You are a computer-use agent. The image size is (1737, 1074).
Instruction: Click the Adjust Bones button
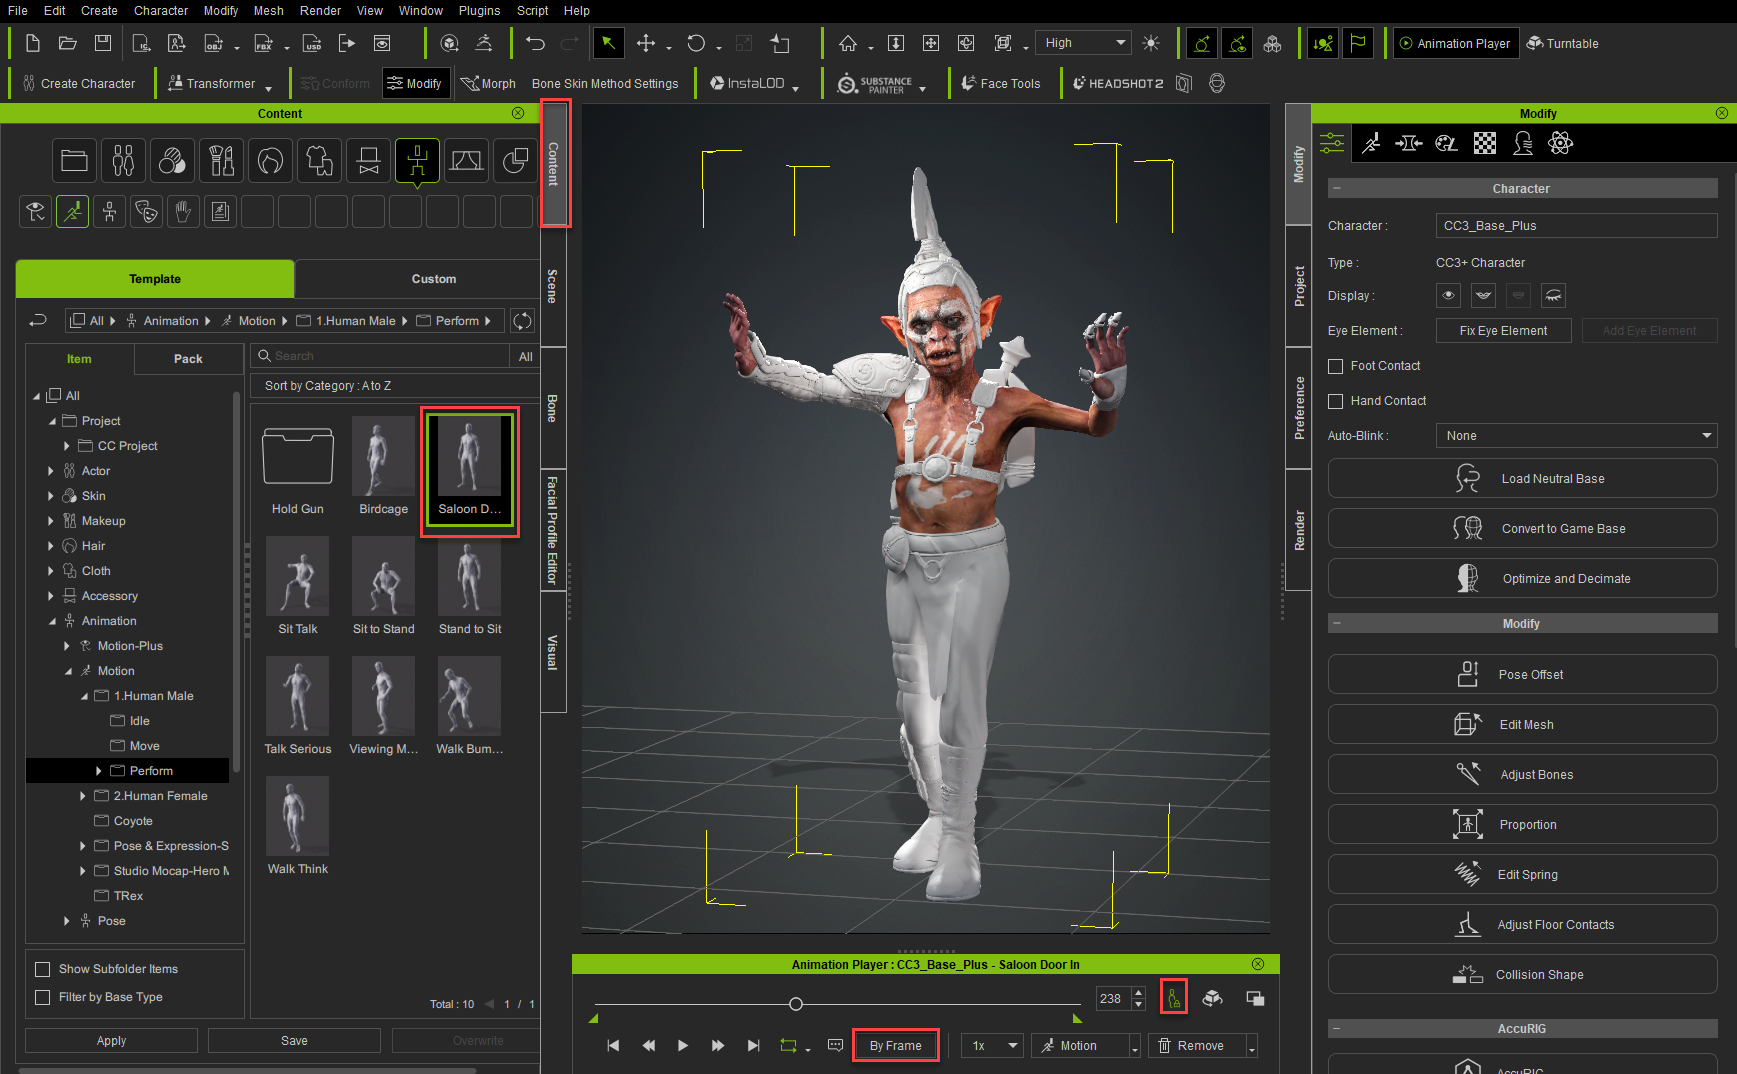[1522, 774]
